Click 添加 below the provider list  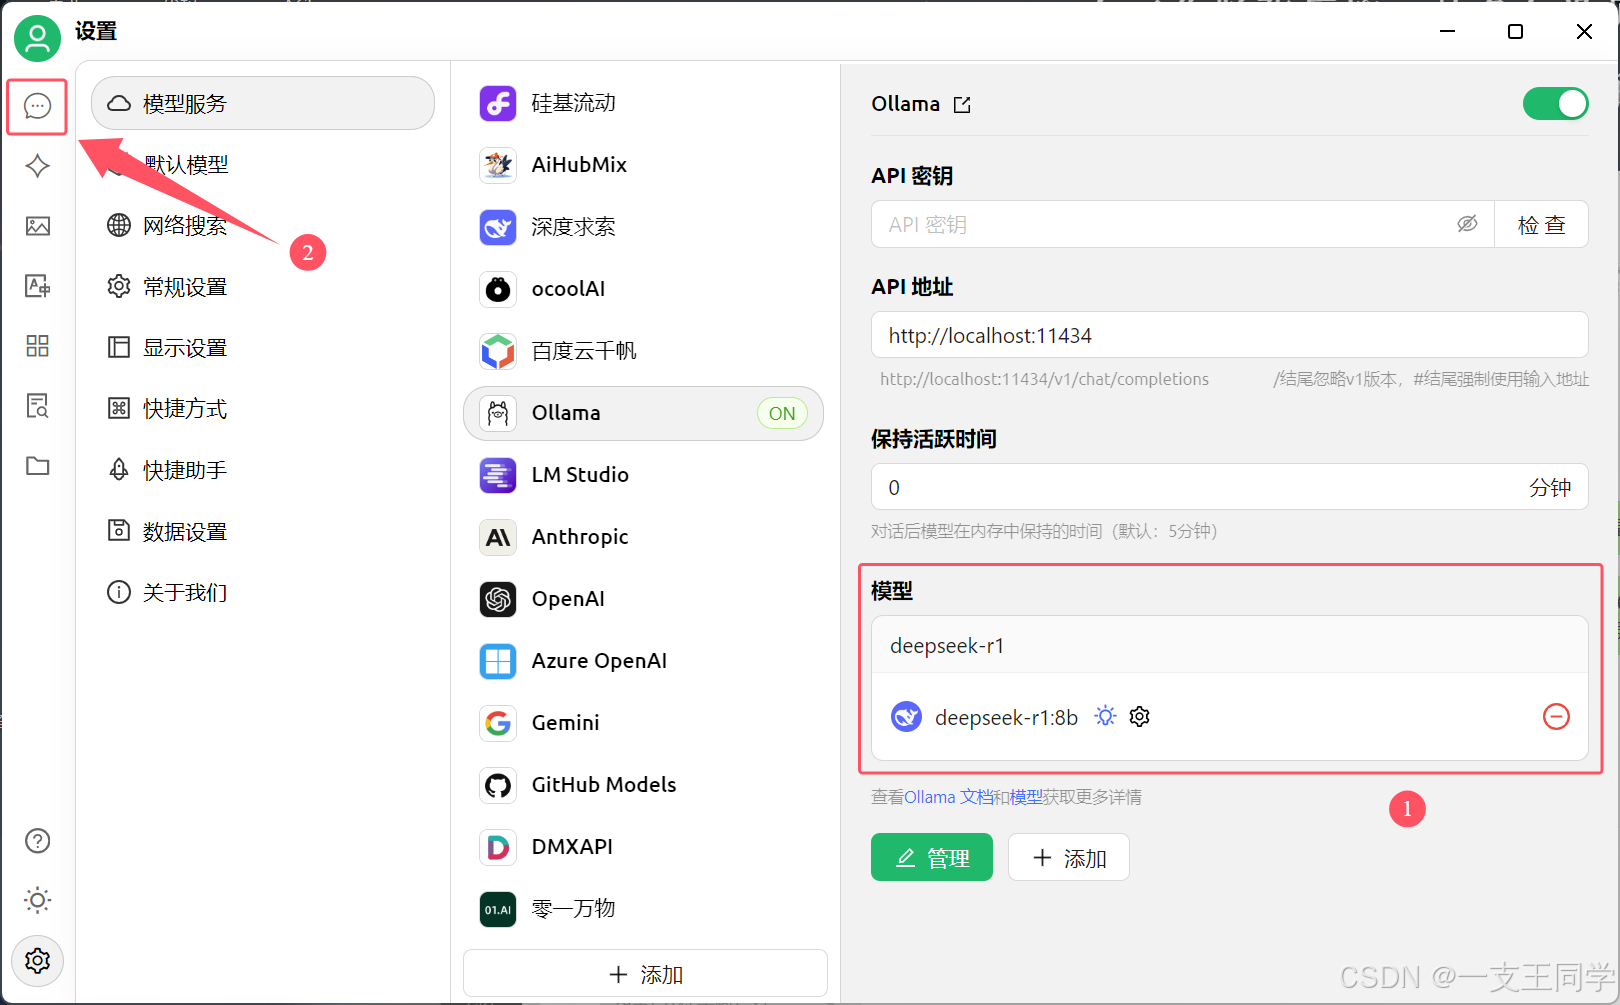pyautogui.click(x=645, y=974)
